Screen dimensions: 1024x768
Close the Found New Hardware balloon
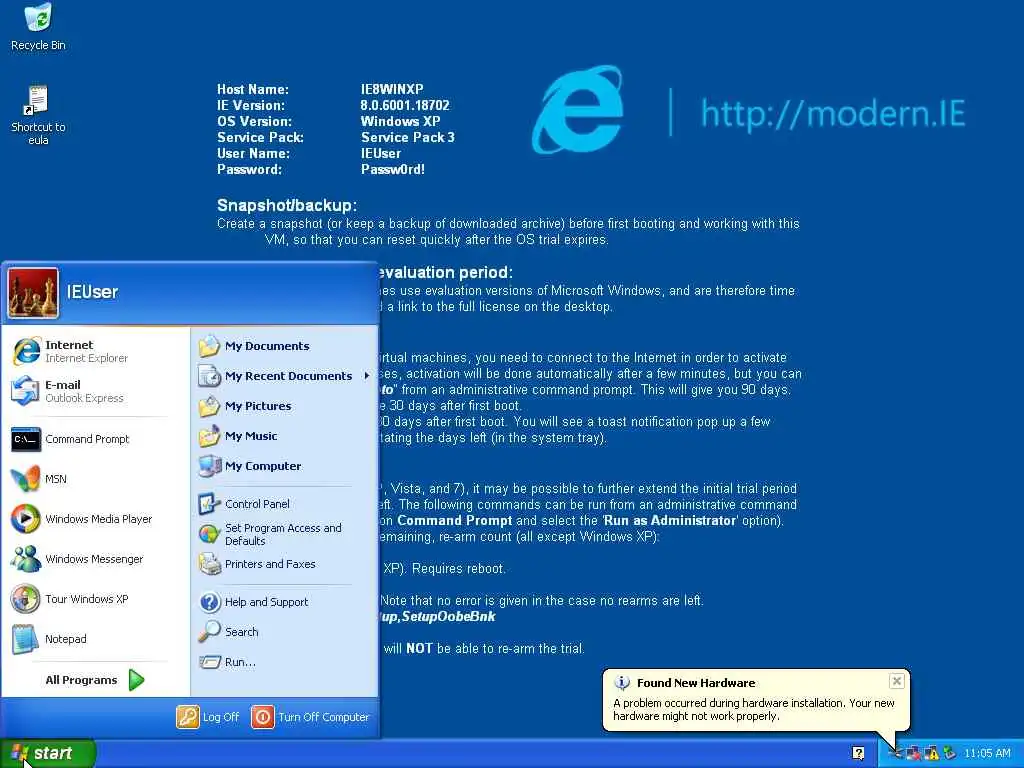tap(897, 681)
